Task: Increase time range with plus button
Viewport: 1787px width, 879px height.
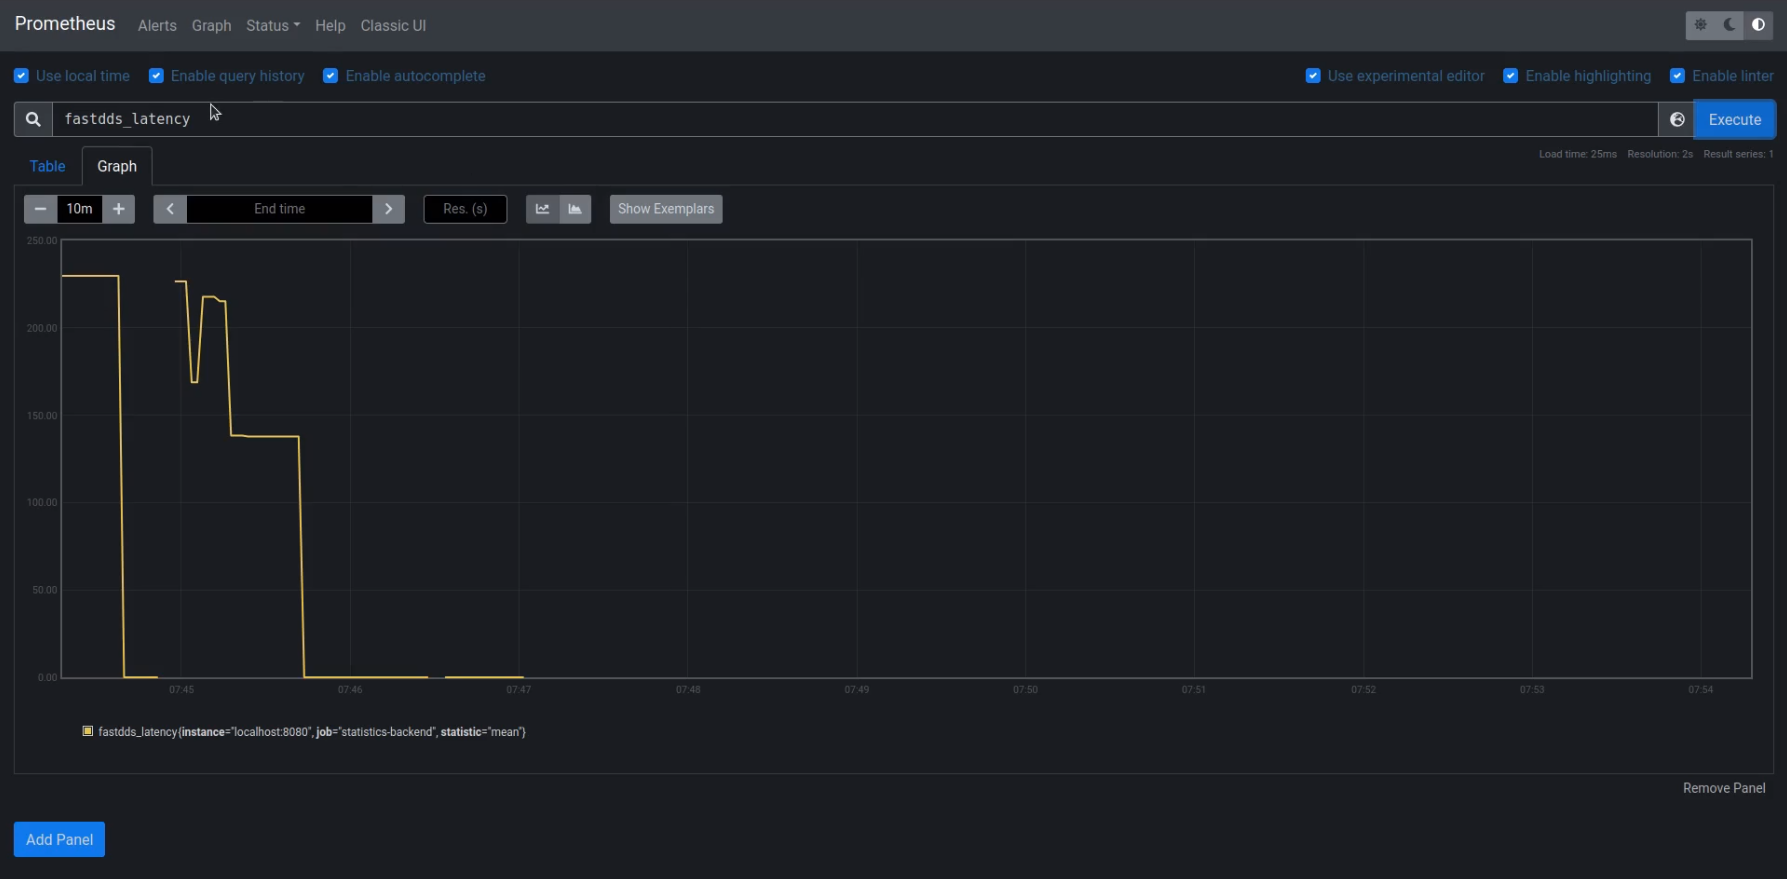Action: click(x=119, y=209)
